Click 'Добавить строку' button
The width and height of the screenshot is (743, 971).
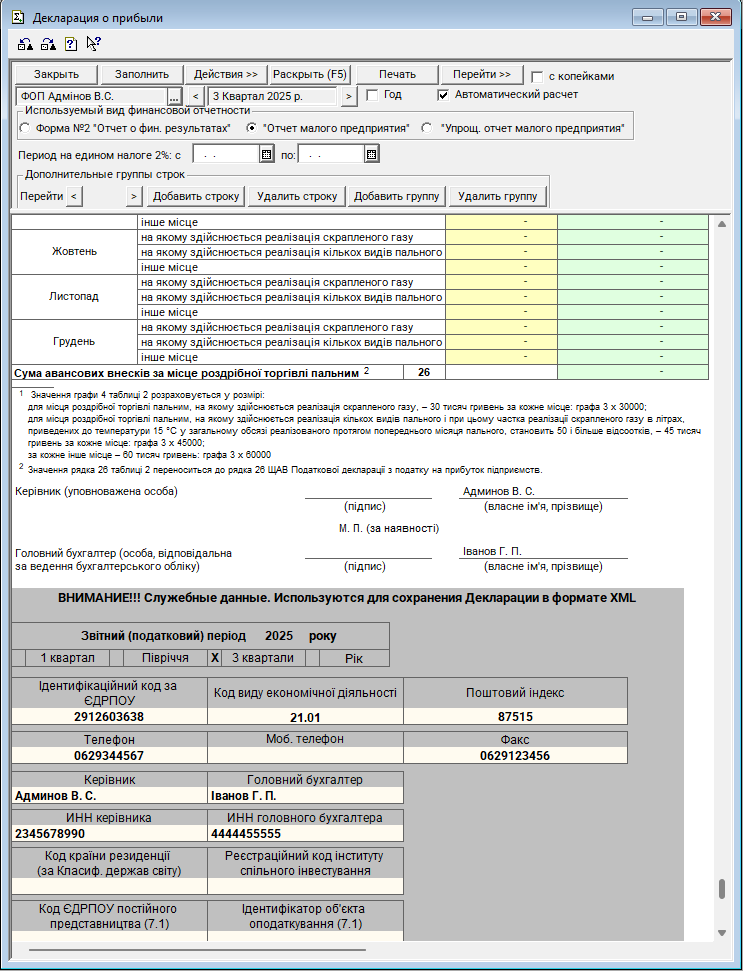(197, 196)
